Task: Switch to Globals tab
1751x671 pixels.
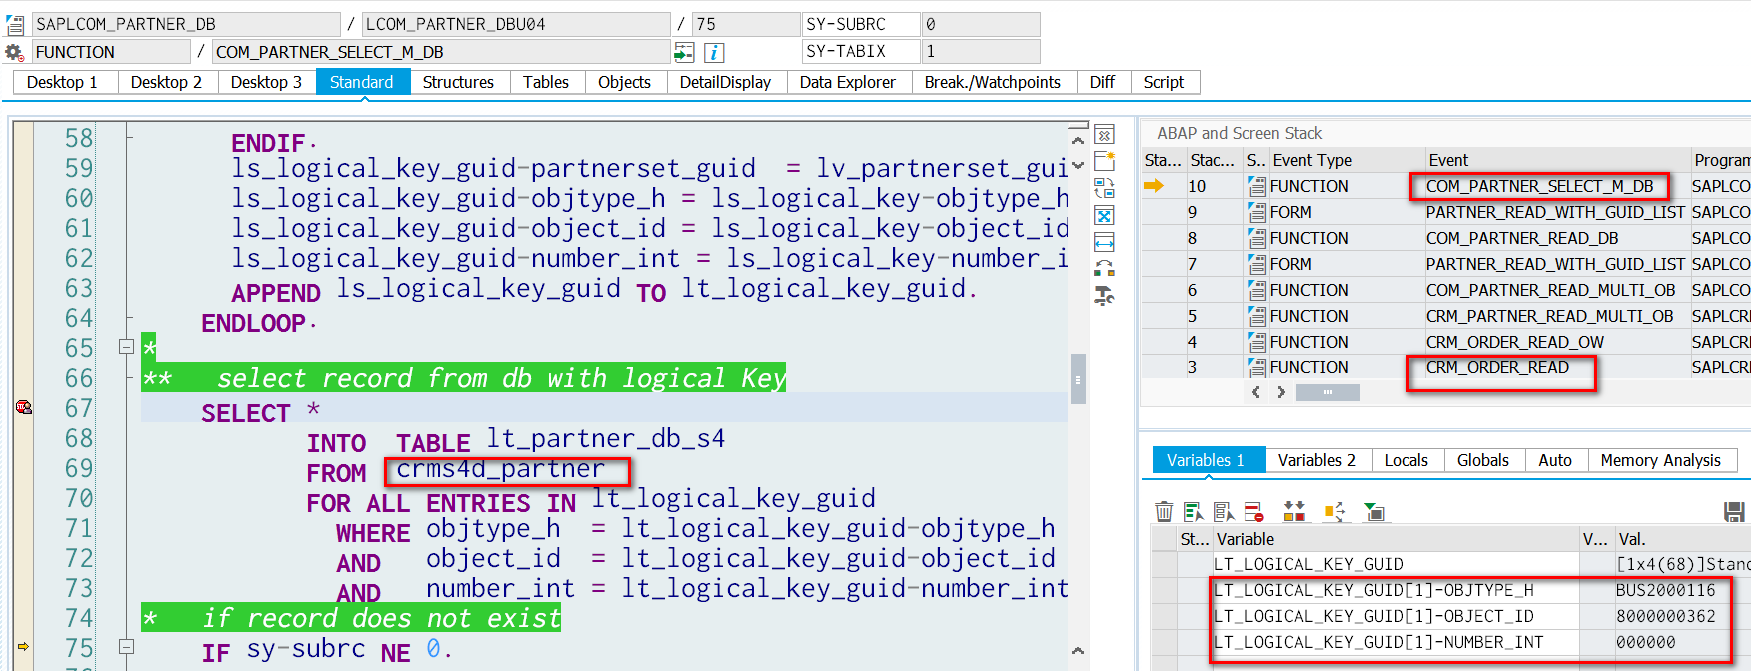Action: pos(1483,460)
